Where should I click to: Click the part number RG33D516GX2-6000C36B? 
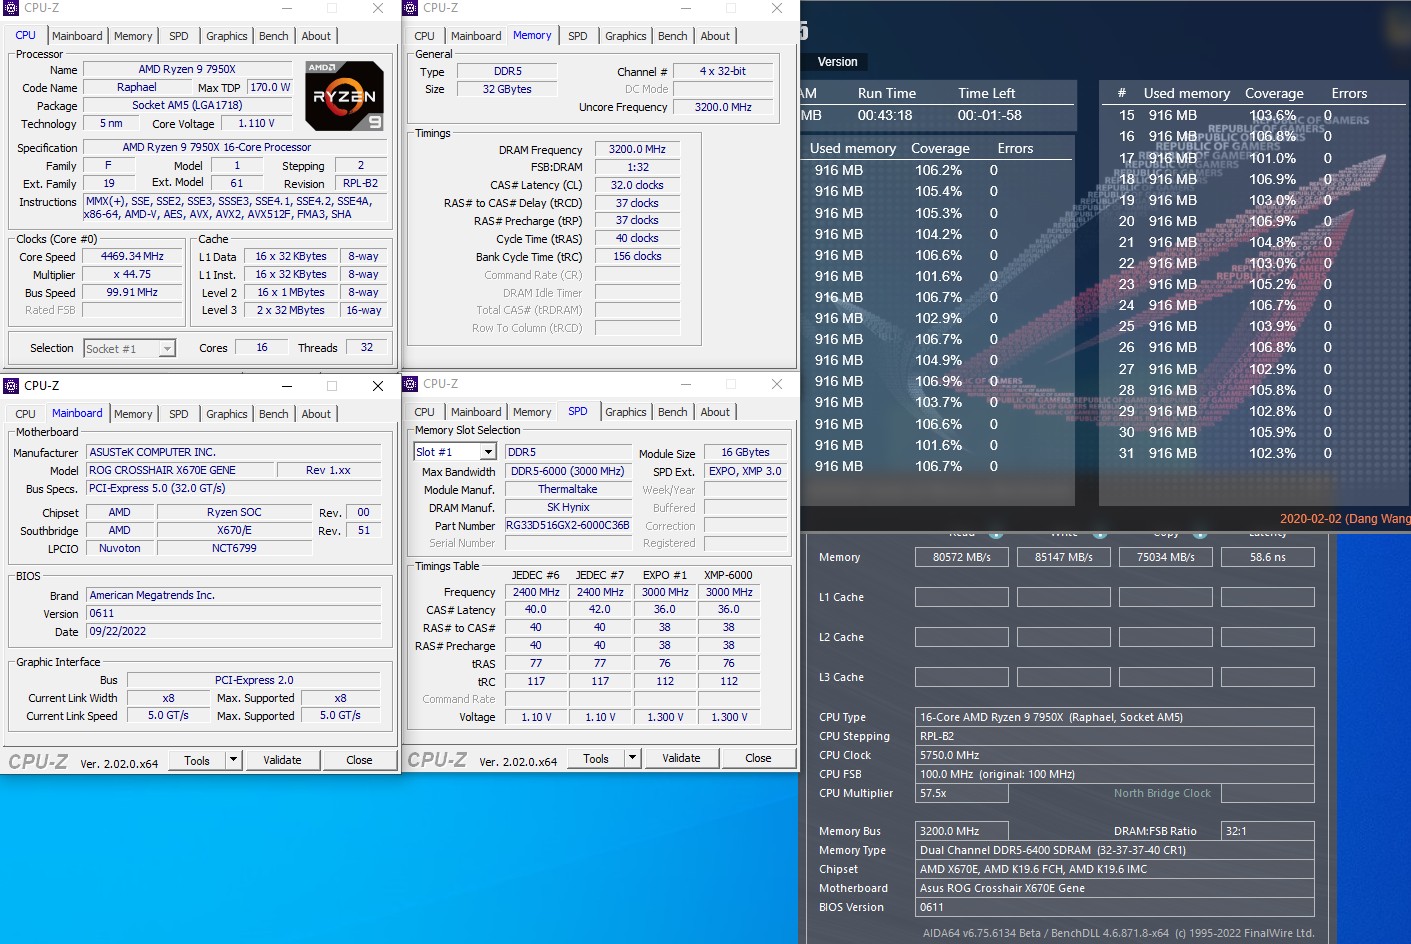[568, 526]
